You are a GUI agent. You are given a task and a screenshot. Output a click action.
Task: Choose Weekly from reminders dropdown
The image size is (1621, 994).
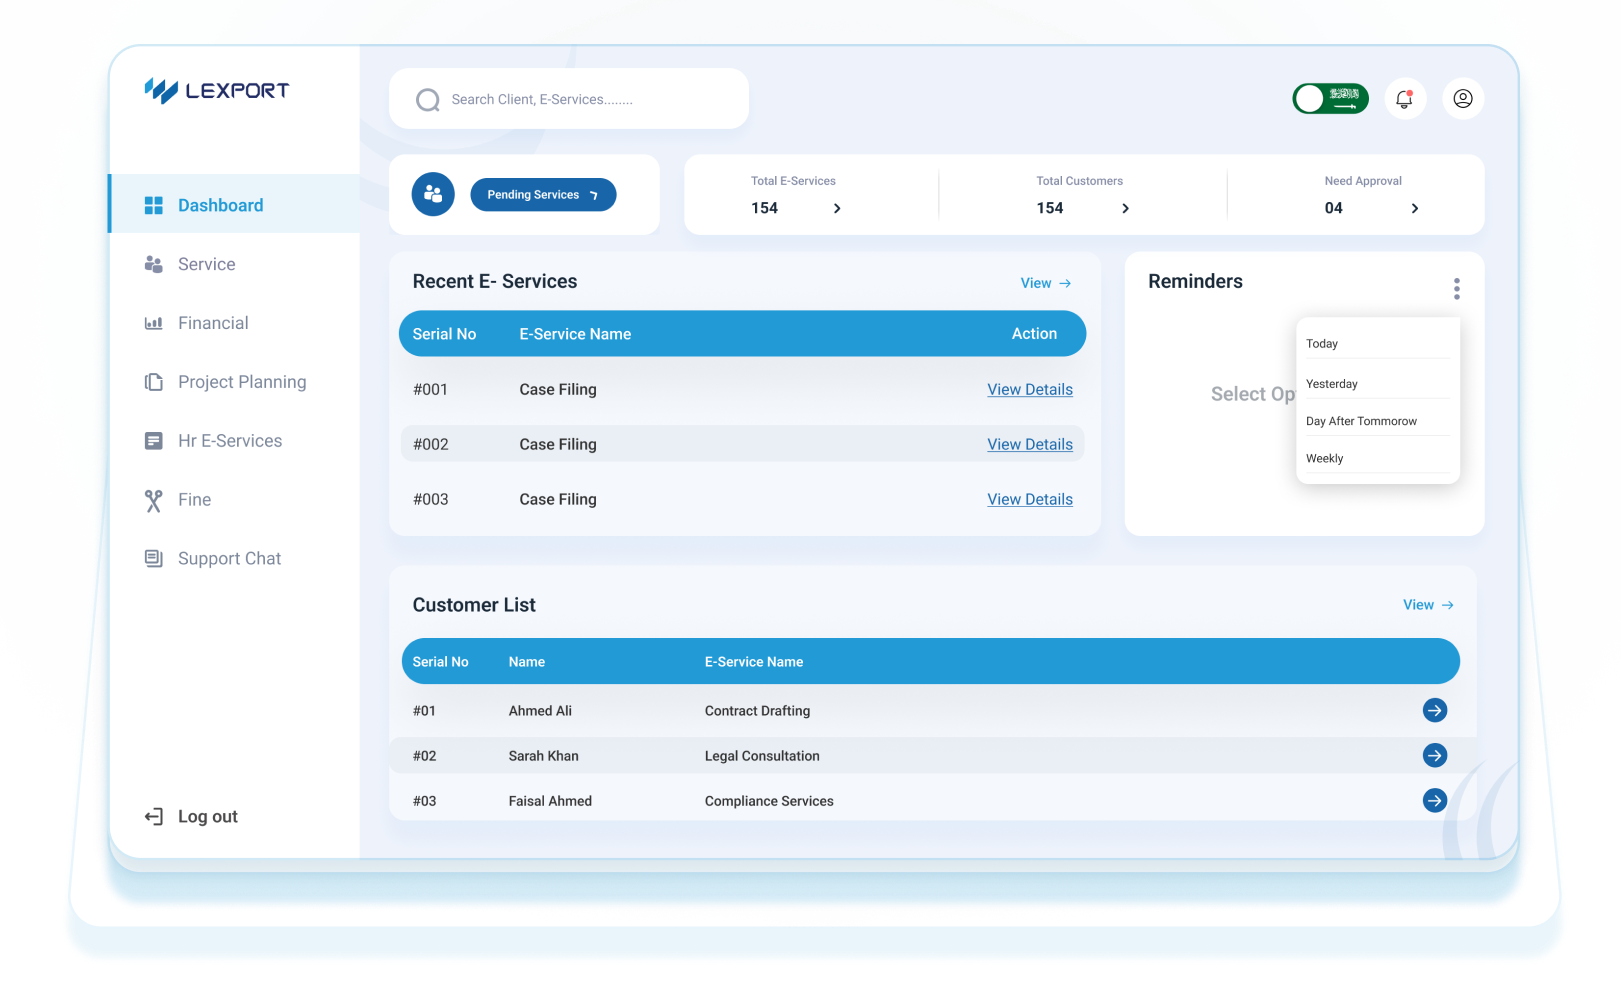(1325, 459)
